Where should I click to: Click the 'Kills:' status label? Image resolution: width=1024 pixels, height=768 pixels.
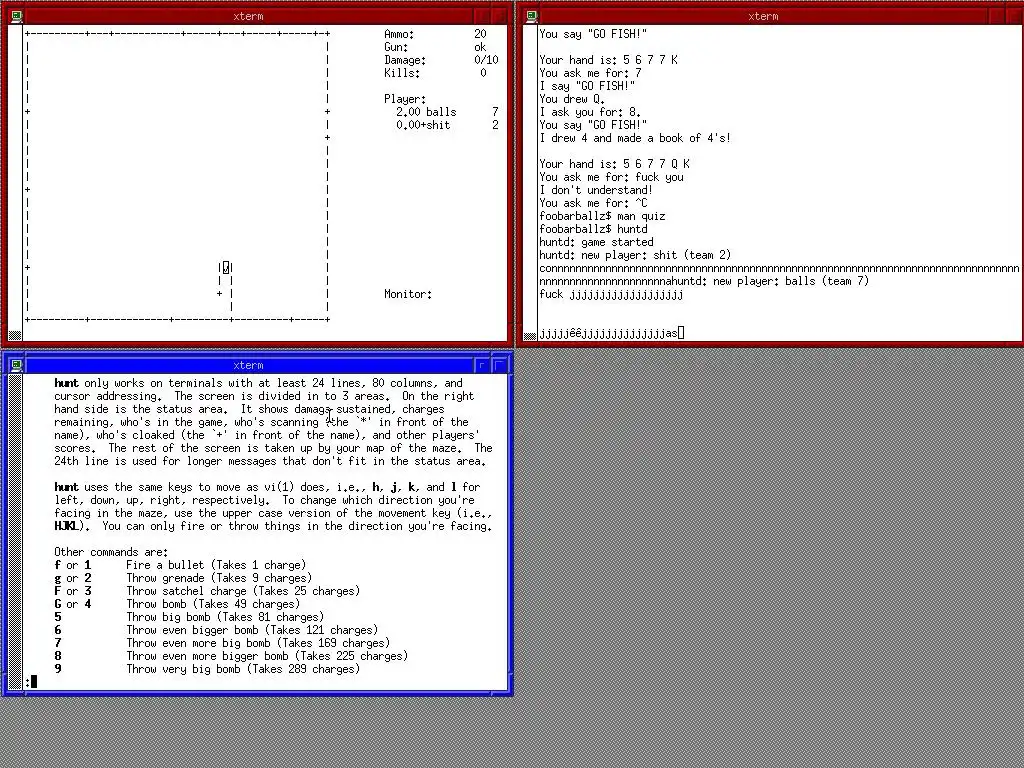(x=402, y=73)
